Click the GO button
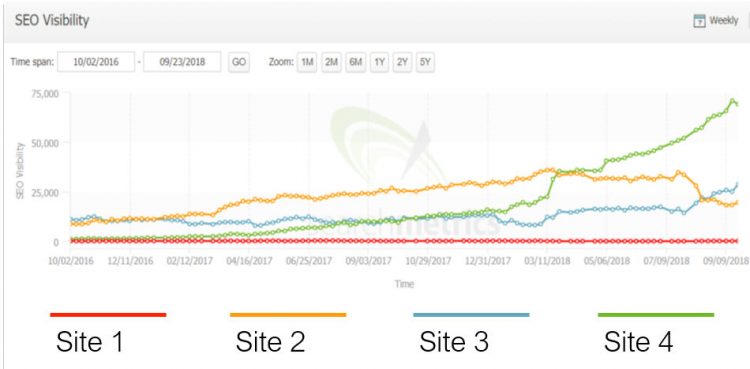The width and height of the screenshot is (750, 369). click(x=238, y=62)
